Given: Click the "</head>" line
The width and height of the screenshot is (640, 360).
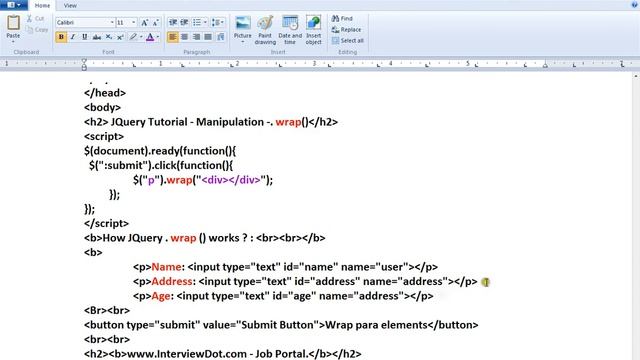Looking at the screenshot, I should (105, 93).
